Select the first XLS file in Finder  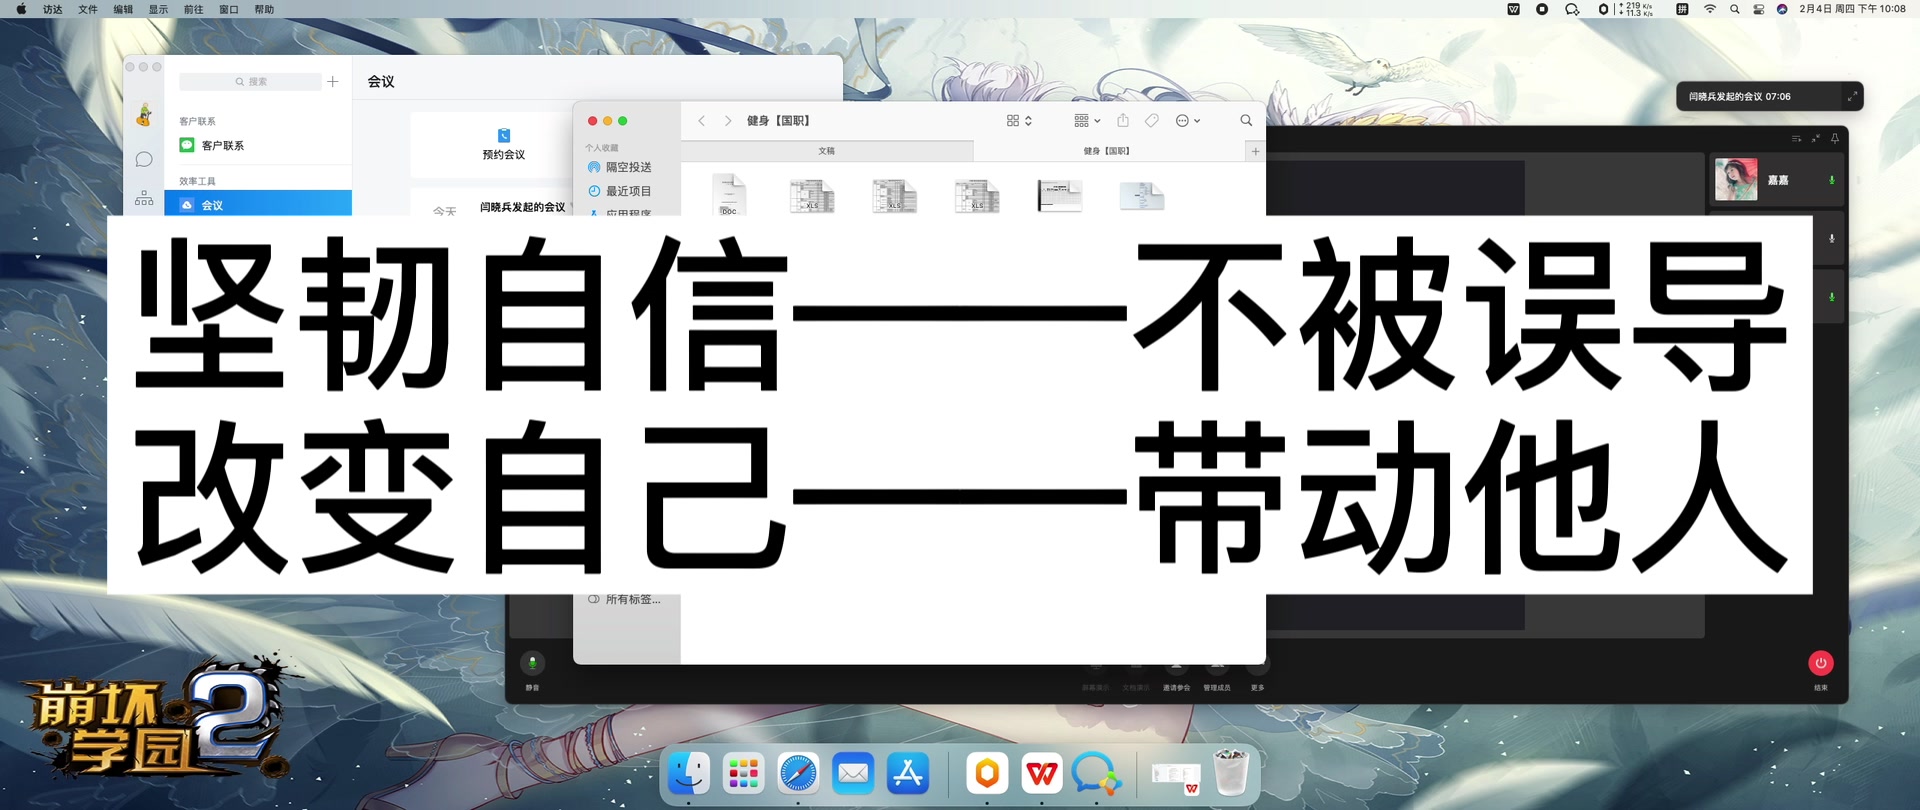click(812, 196)
